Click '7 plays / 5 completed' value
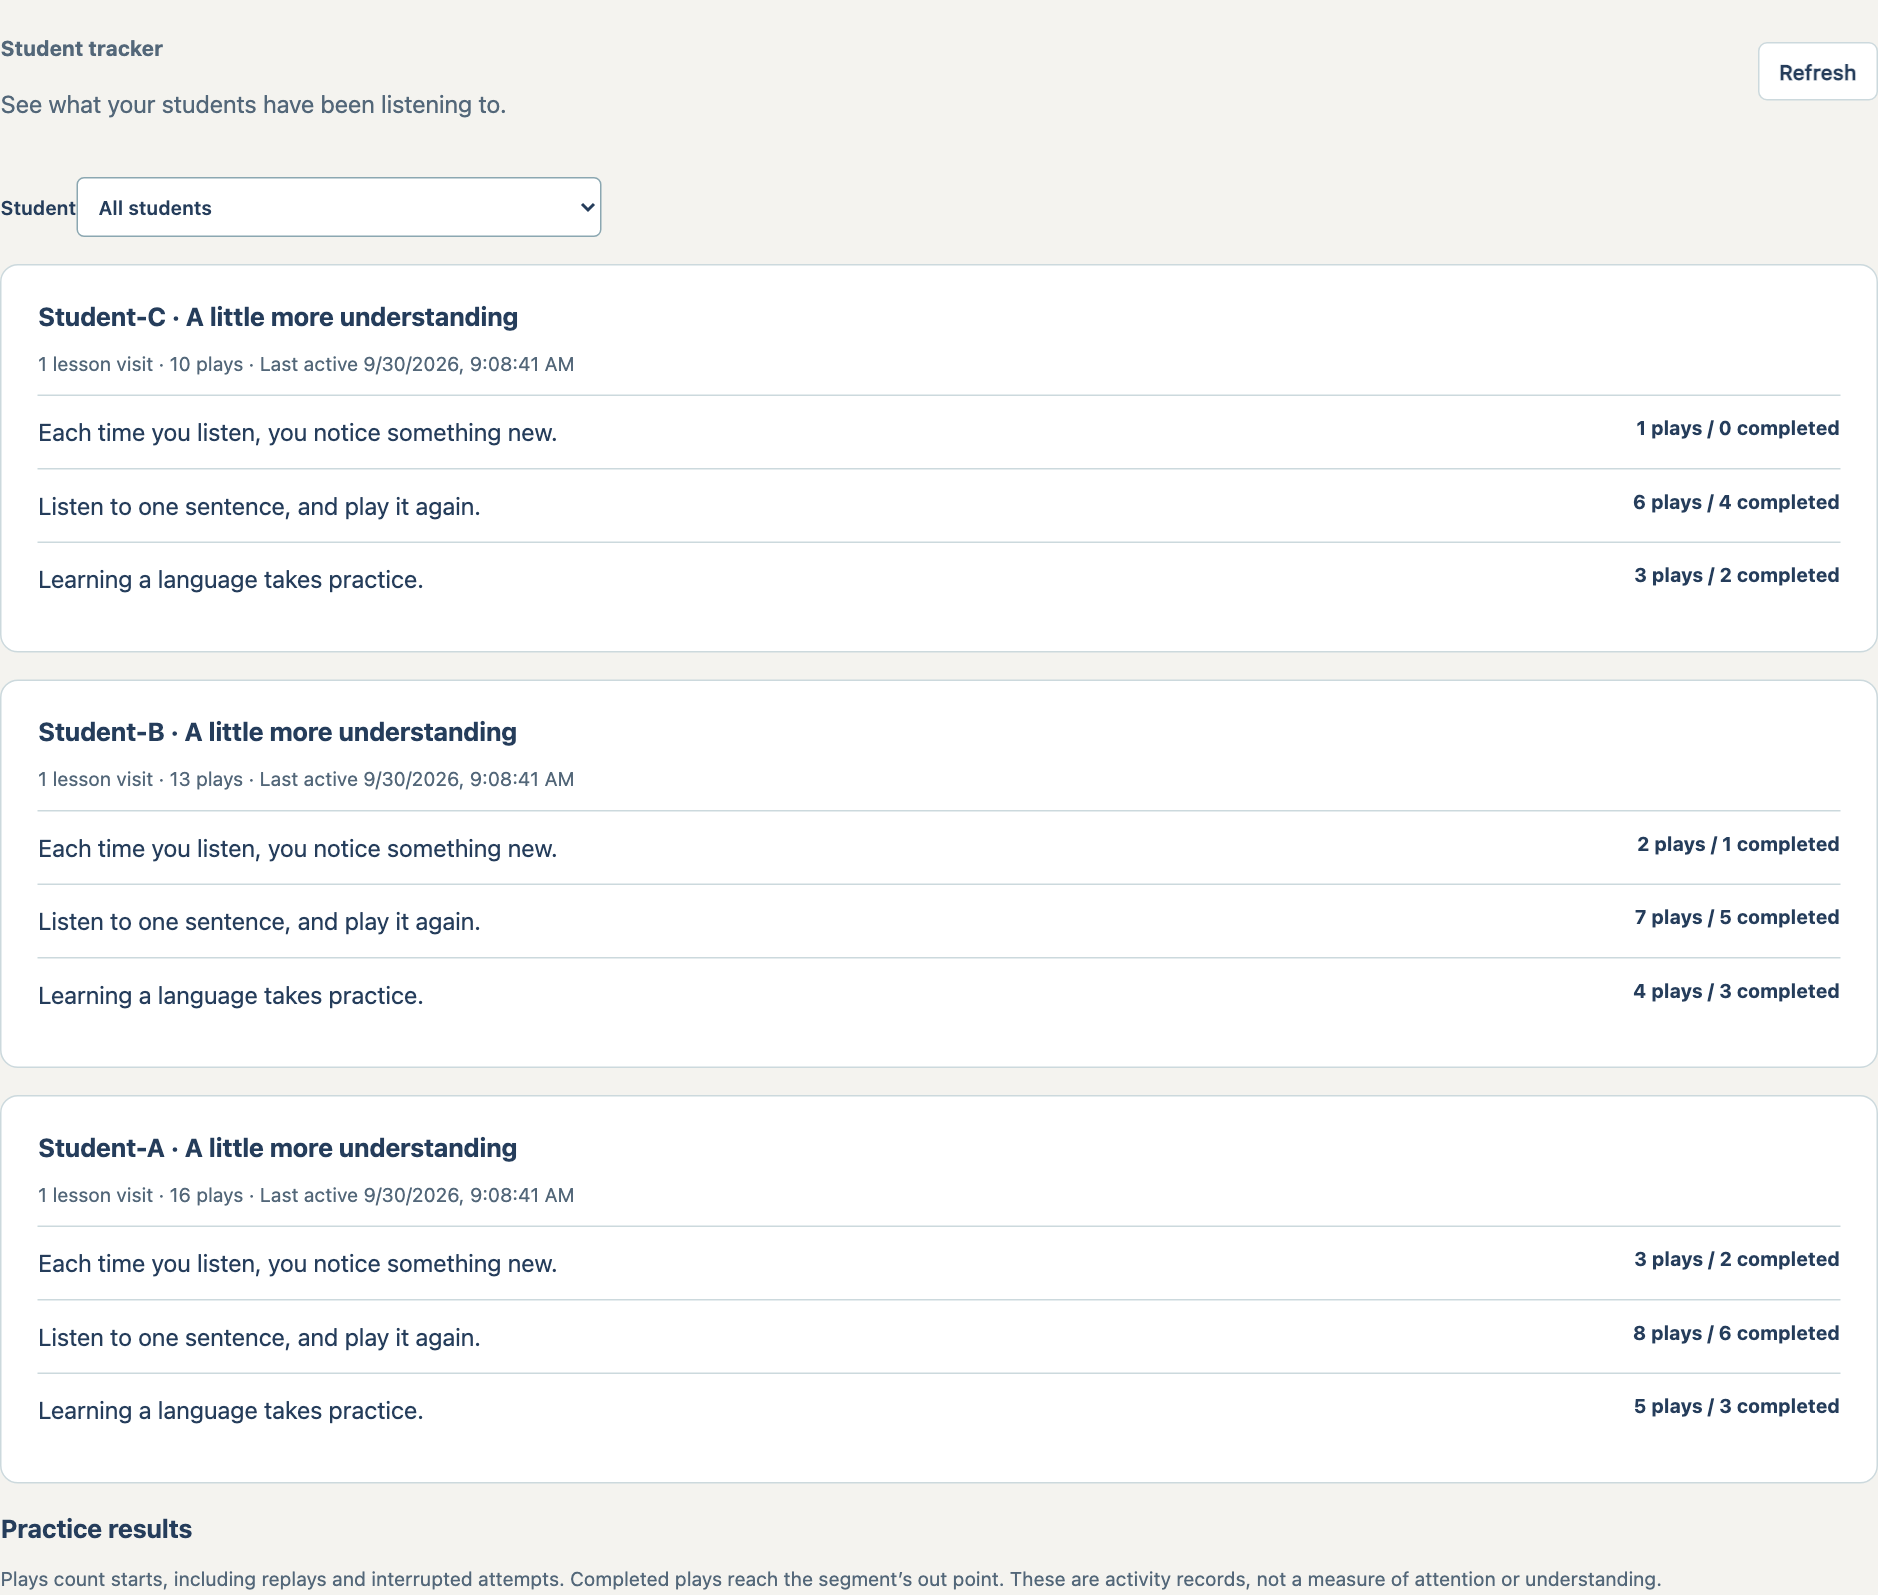Screen dimensions: 1878x1595 click(x=1736, y=917)
